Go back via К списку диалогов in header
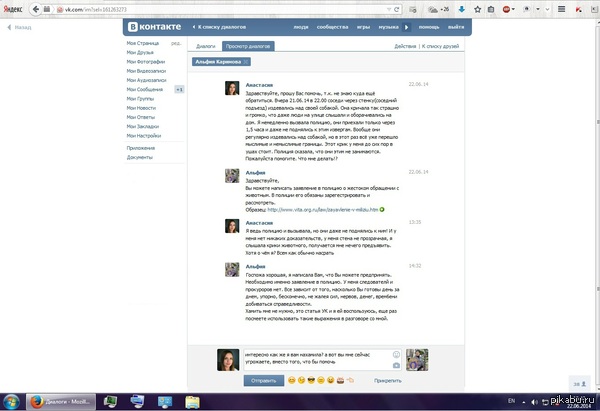600x411 pixels. tap(219, 27)
